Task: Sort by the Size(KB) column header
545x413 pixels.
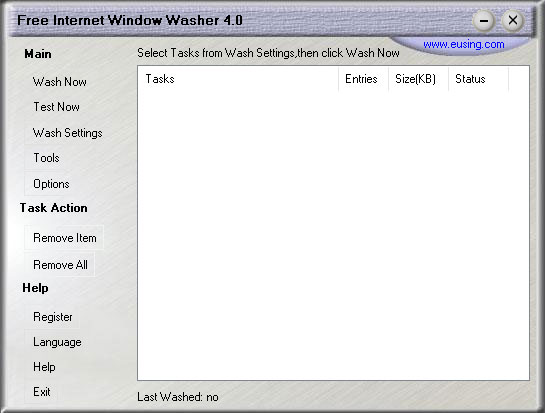Action: click(x=418, y=79)
